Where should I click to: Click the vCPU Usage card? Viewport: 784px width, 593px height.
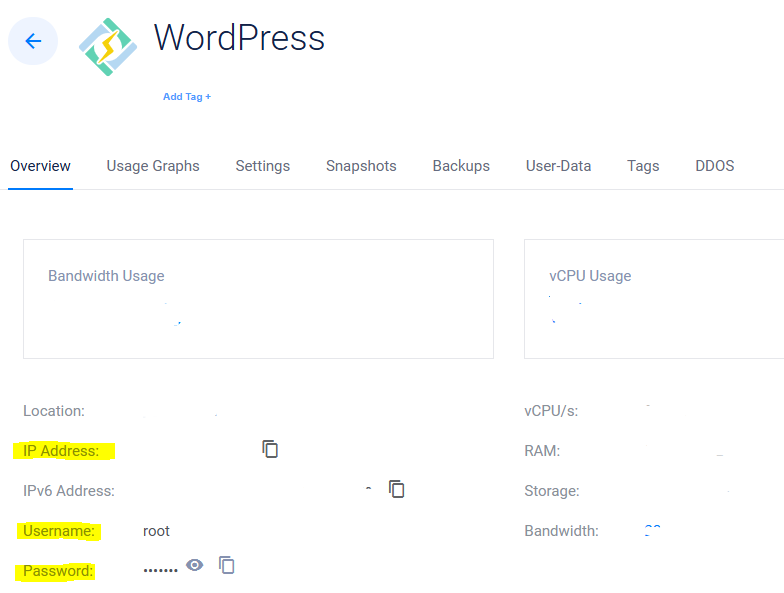[654, 299]
